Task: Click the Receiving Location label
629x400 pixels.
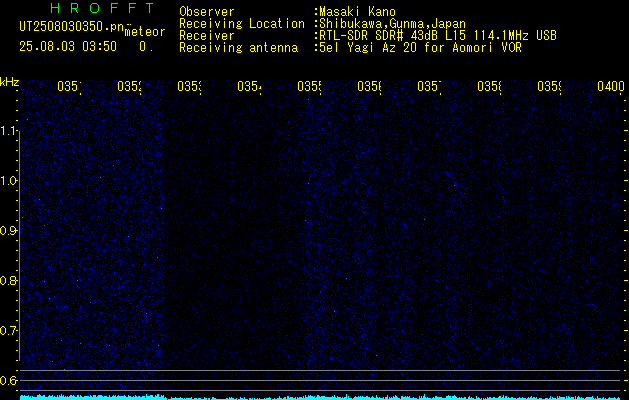Action: click(x=242, y=24)
